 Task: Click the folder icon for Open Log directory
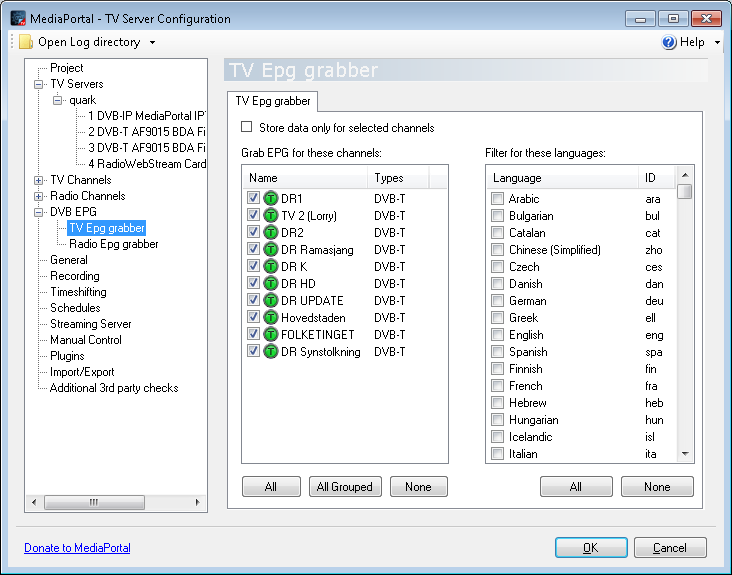26,42
